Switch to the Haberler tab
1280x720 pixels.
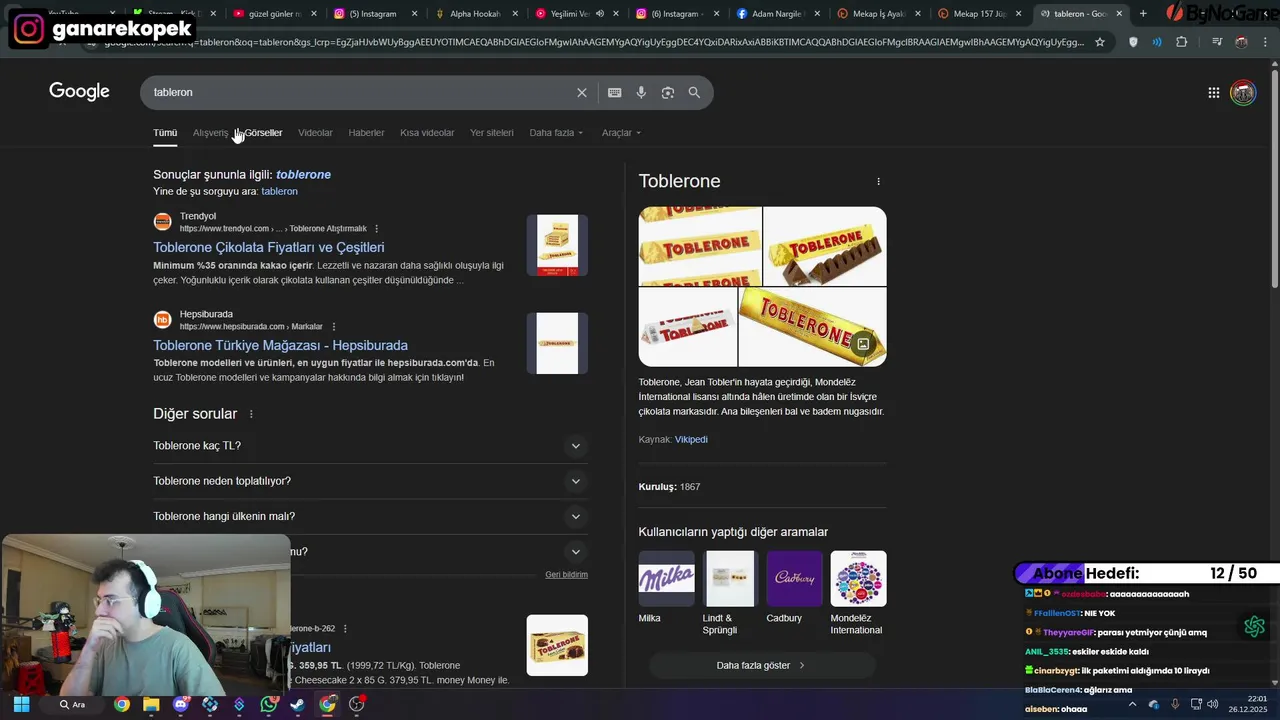tap(366, 133)
